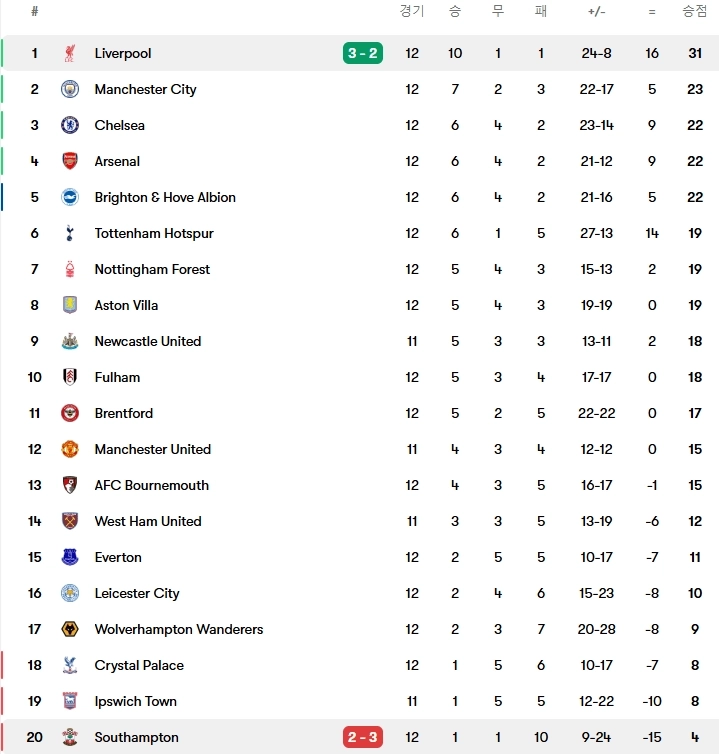Click the Arsenal cannon crest icon
Screen dimensions: 719x754
point(70,161)
